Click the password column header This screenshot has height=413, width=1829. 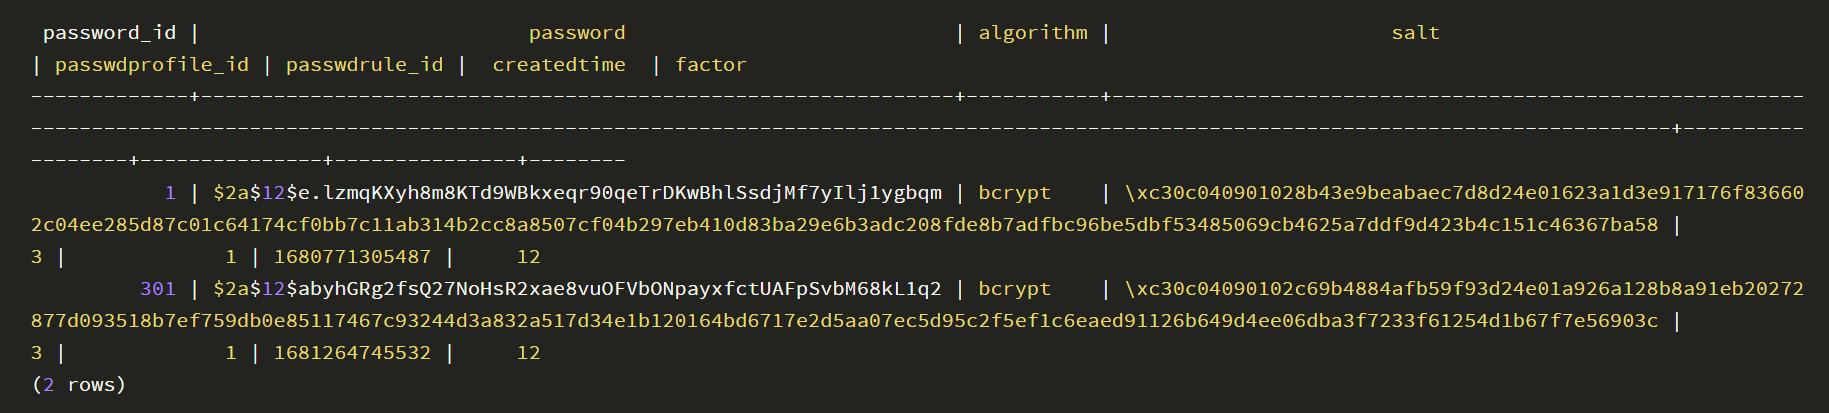[577, 33]
